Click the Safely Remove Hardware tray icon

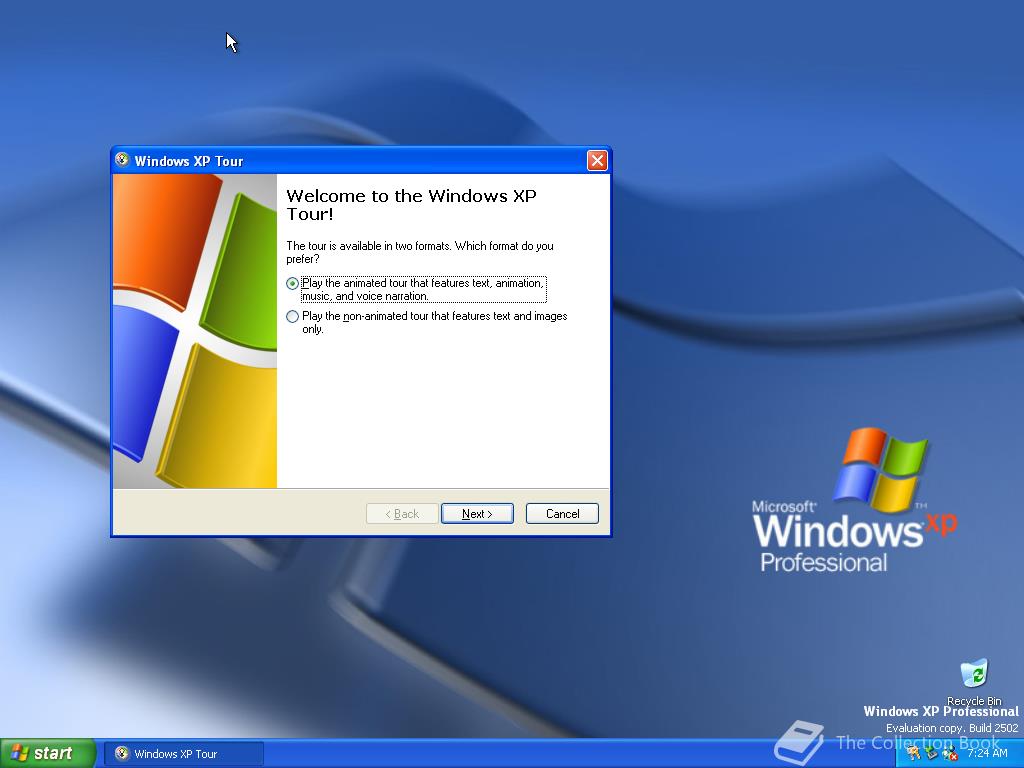tap(931, 754)
